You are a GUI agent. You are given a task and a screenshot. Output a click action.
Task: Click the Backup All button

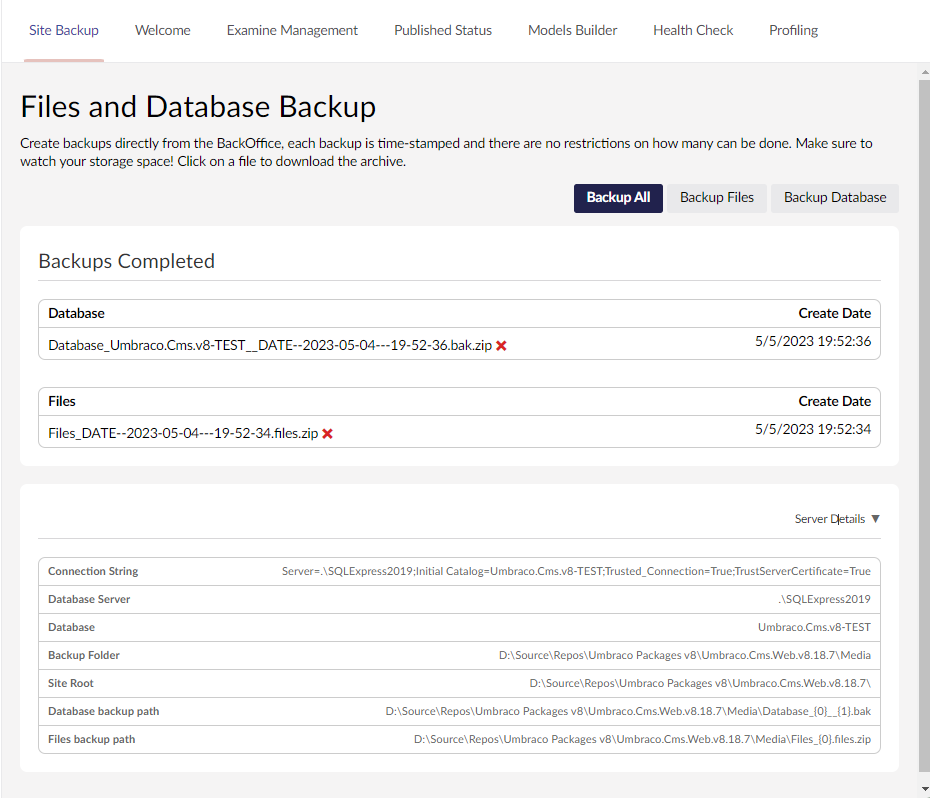[618, 198]
